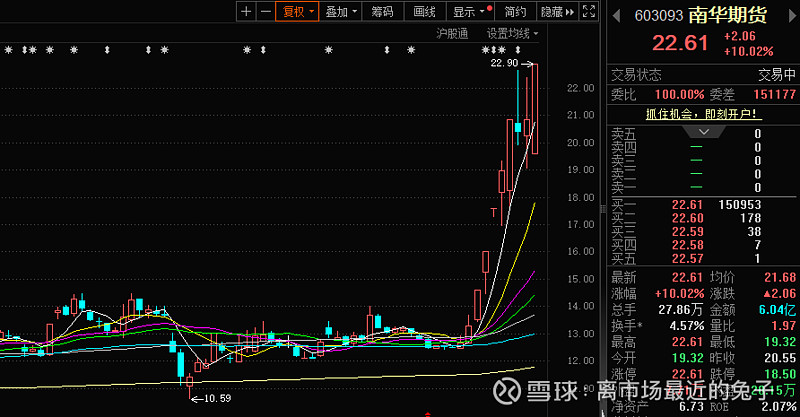The height and width of the screenshot is (417, 800).
Task: Click the +10.02% change under stock name
Action: pyautogui.click(x=748, y=52)
